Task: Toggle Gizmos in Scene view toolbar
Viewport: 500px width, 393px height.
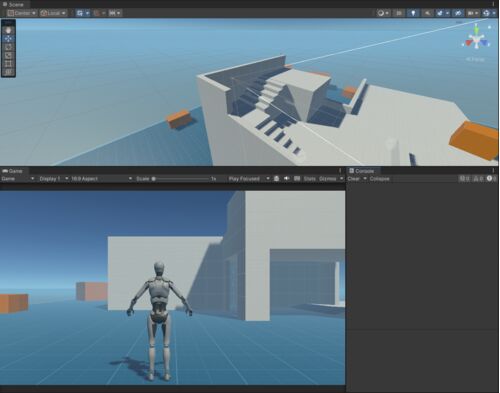Action: point(486,13)
